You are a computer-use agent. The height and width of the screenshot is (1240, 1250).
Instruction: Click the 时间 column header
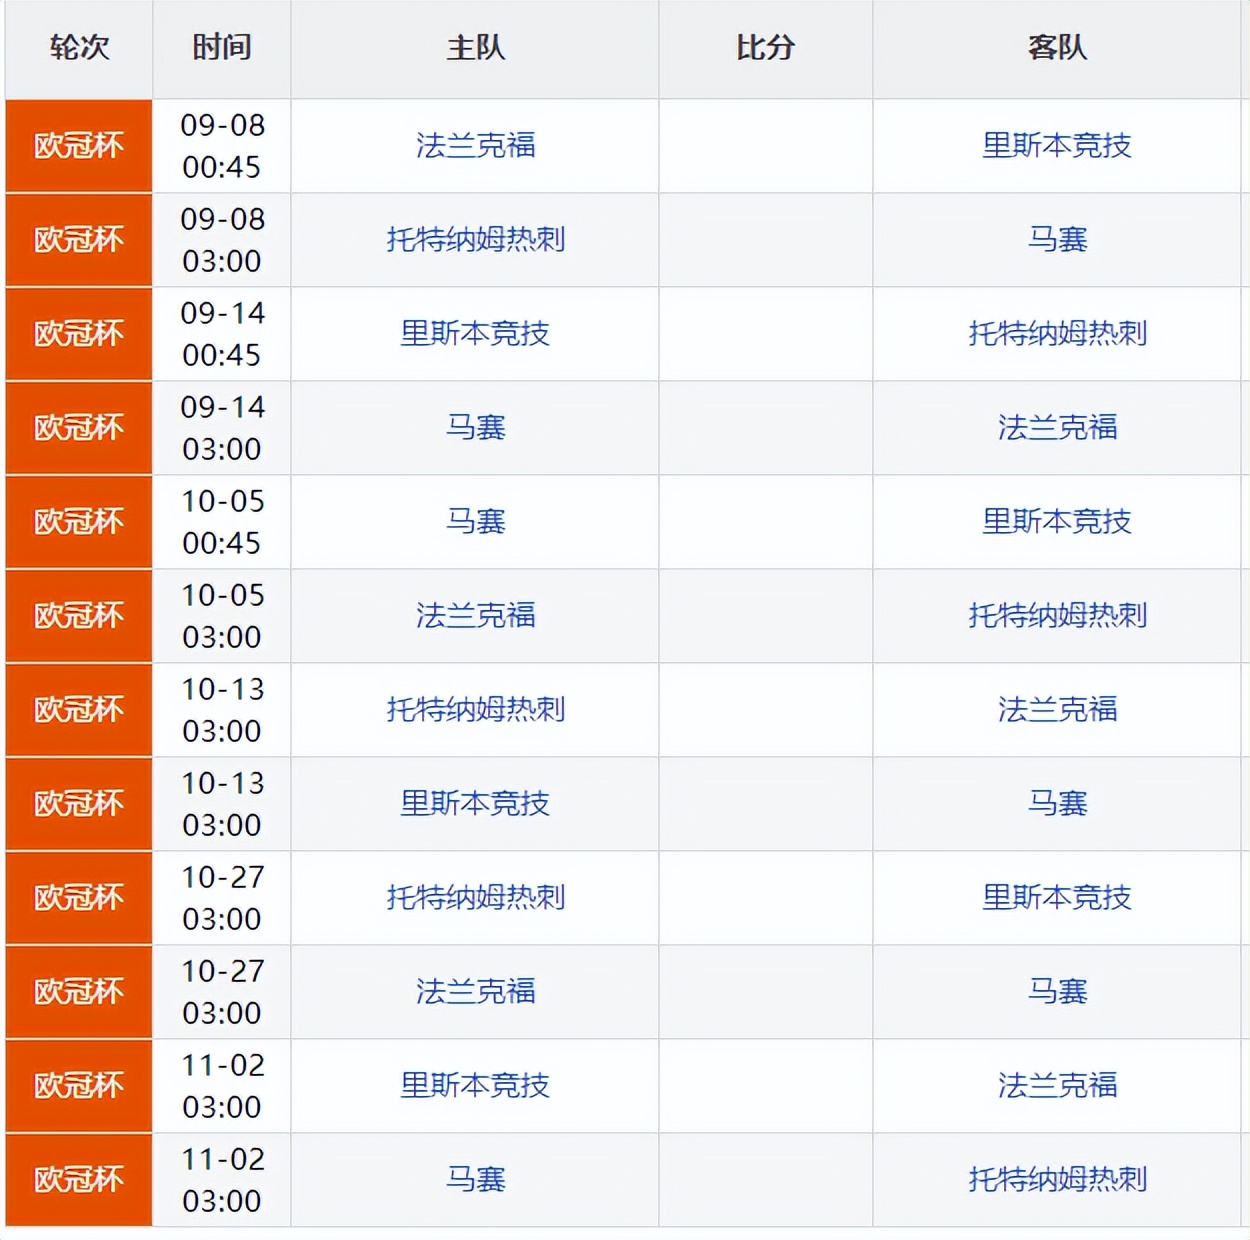point(222,48)
